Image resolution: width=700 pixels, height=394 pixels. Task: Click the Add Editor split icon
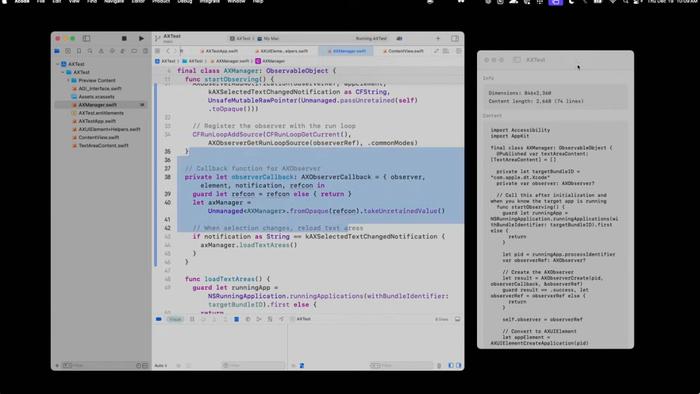(x=458, y=51)
